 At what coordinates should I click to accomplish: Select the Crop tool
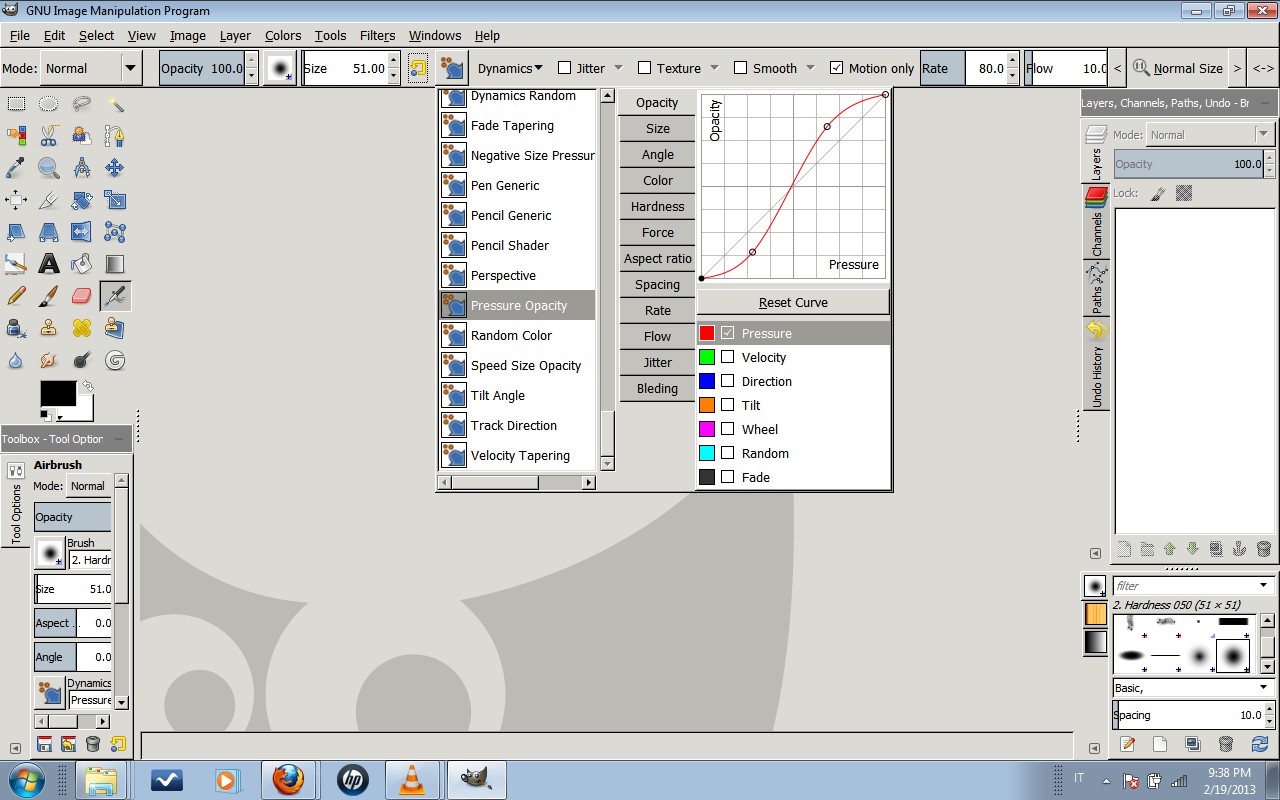49,200
